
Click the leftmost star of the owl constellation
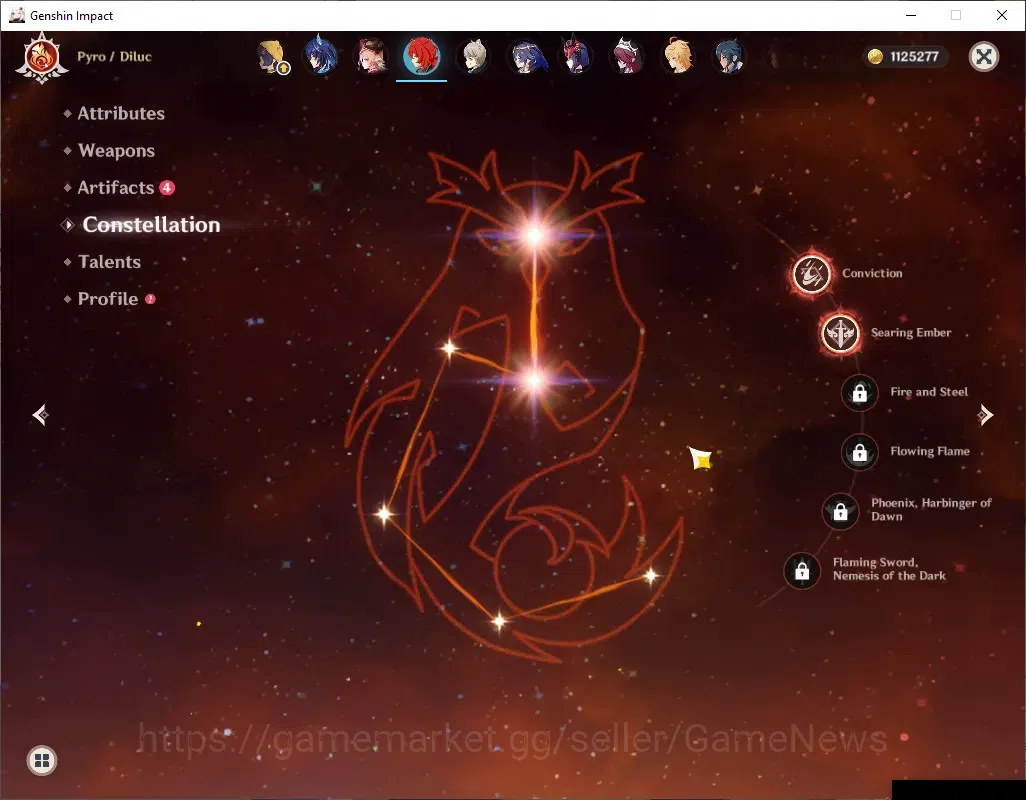pyautogui.click(x=384, y=514)
